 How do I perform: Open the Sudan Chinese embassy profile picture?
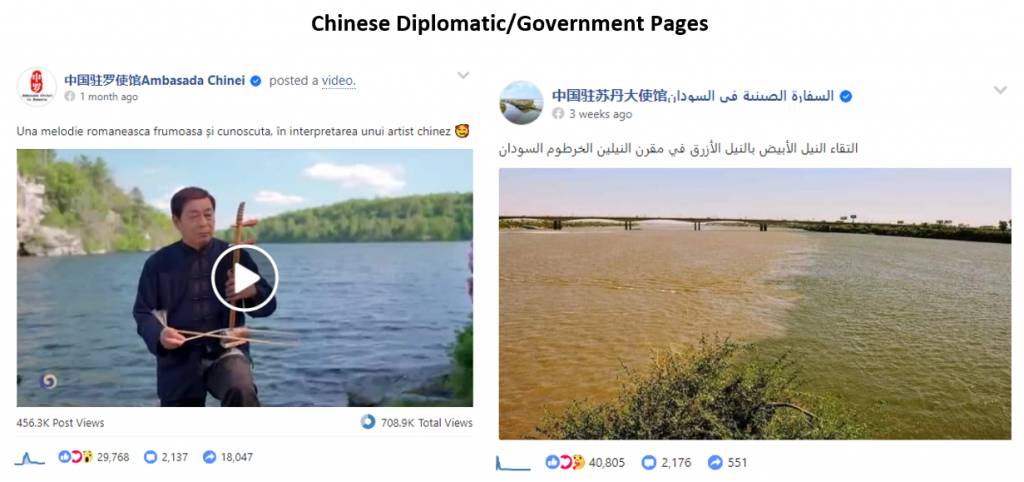tap(521, 103)
